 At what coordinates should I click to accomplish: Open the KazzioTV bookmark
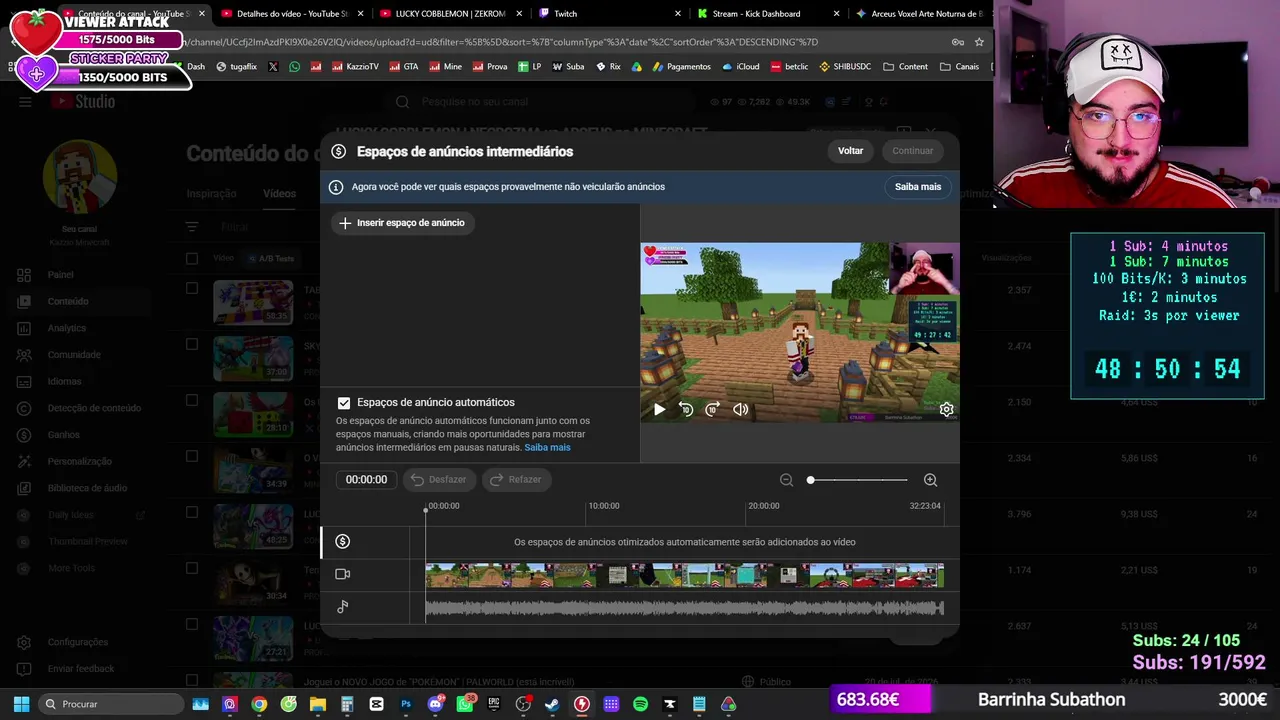(355, 67)
